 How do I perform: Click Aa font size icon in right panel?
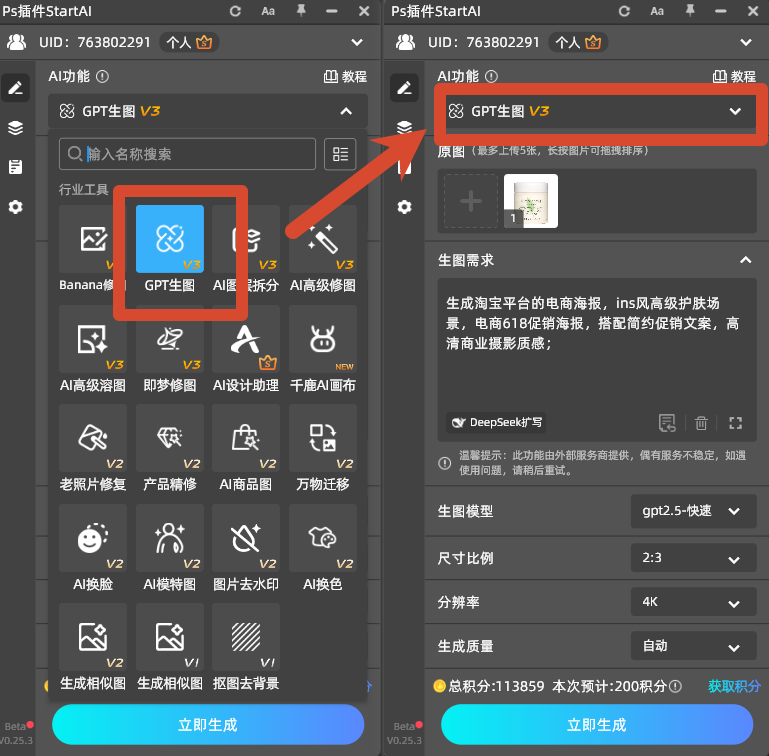(x=657, y=11)
